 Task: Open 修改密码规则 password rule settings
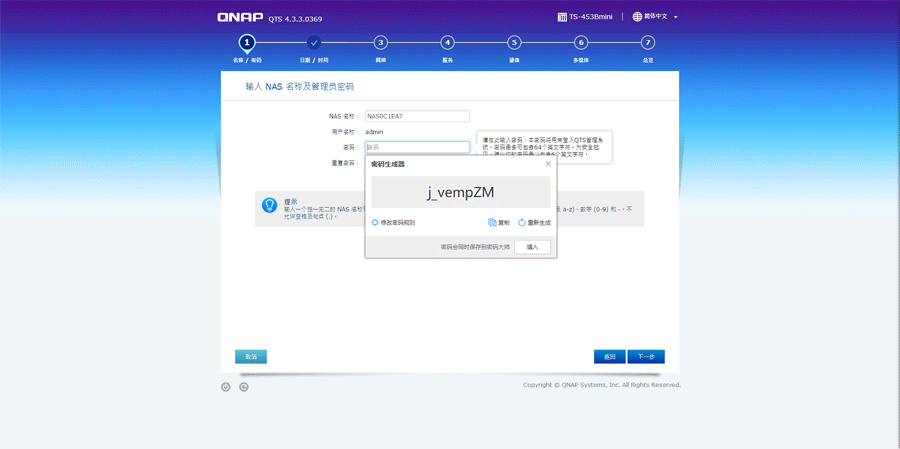point(393,222)
